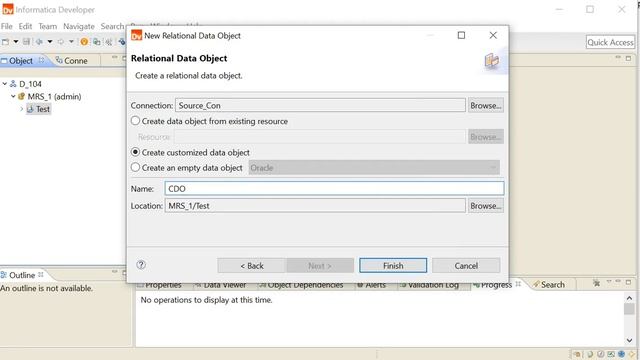The height and width of the screenshot is (360, 640).
Task: Click the yellow diamond icon in status bar
Action: click(632, 354)
